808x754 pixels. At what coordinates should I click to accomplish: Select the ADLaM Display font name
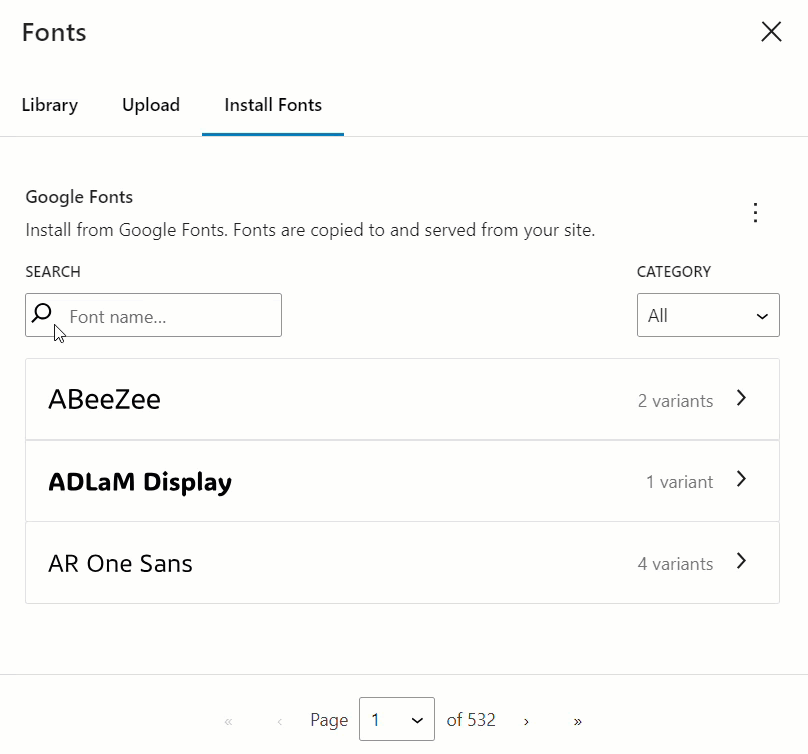(140, 482)
